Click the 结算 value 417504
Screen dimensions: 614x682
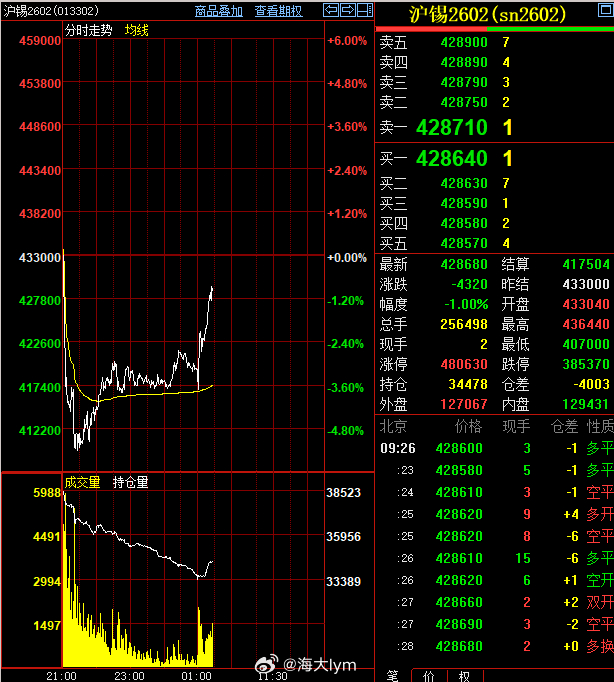click(586, 264)
